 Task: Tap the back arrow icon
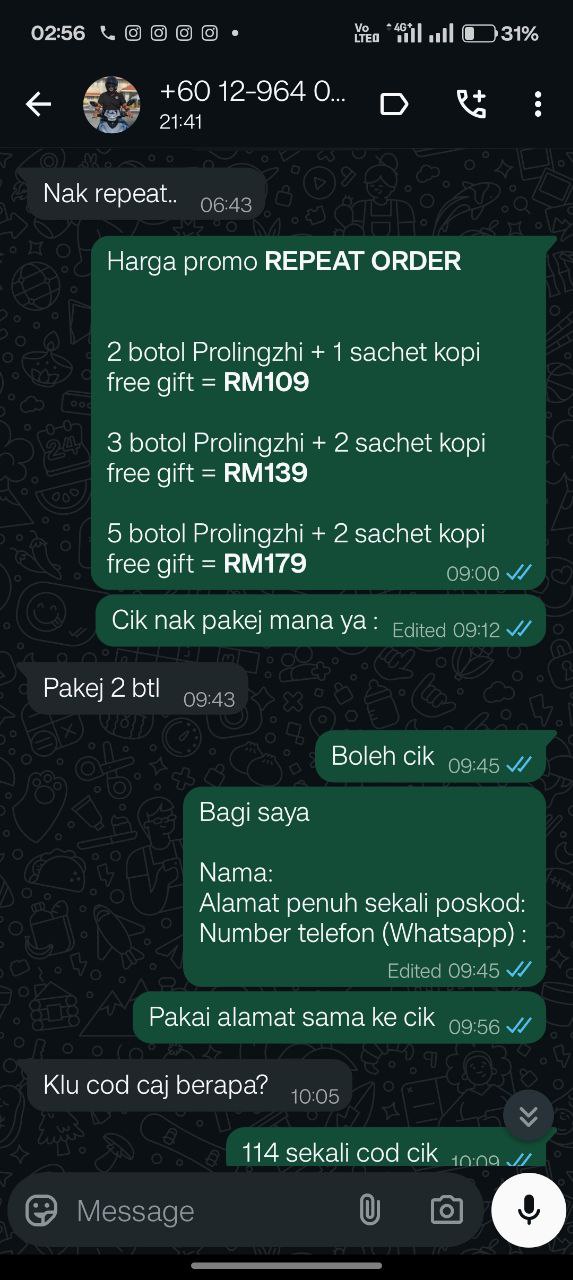pyautogui.click(x=38, y=104)
